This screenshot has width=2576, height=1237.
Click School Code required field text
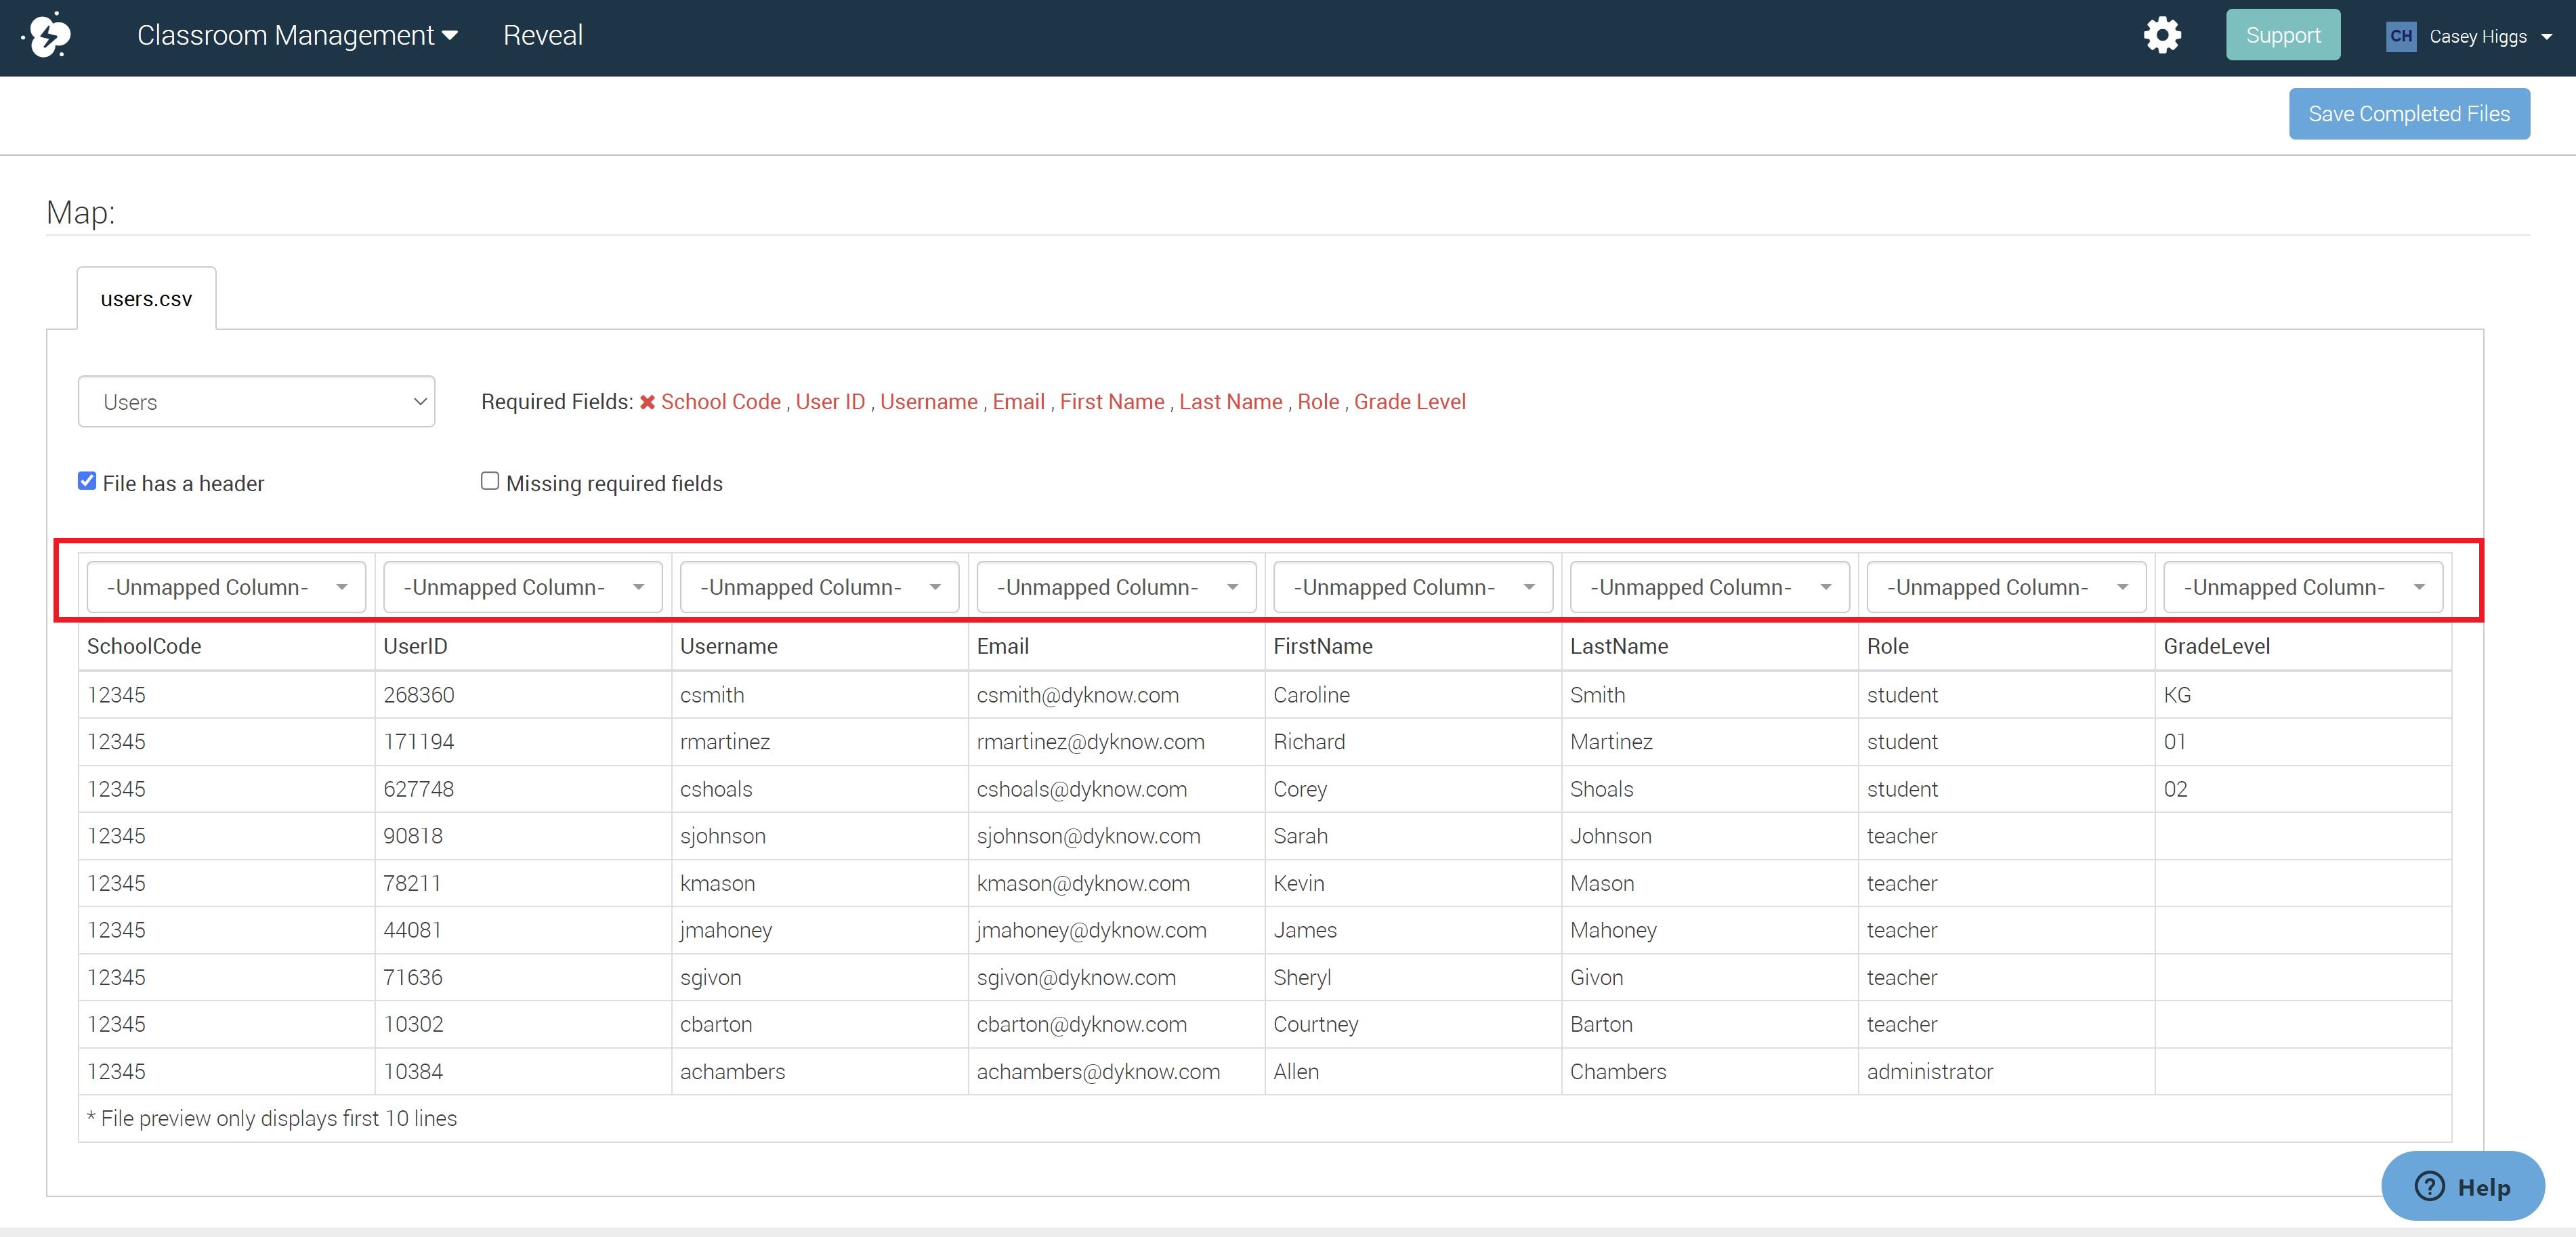[x=721, y=401]
